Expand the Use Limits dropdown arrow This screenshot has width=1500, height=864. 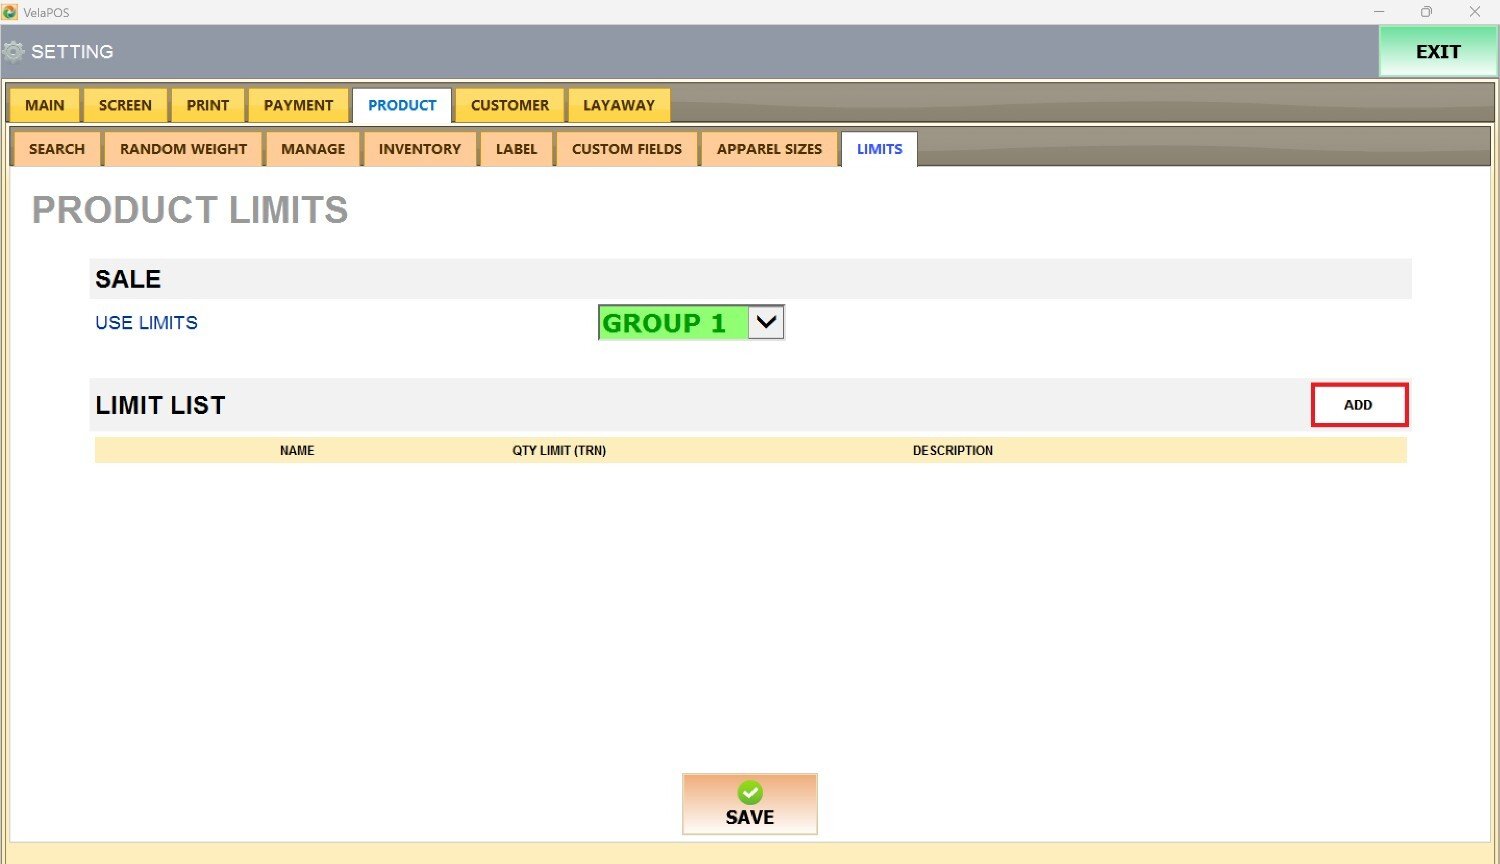(766, 323)
